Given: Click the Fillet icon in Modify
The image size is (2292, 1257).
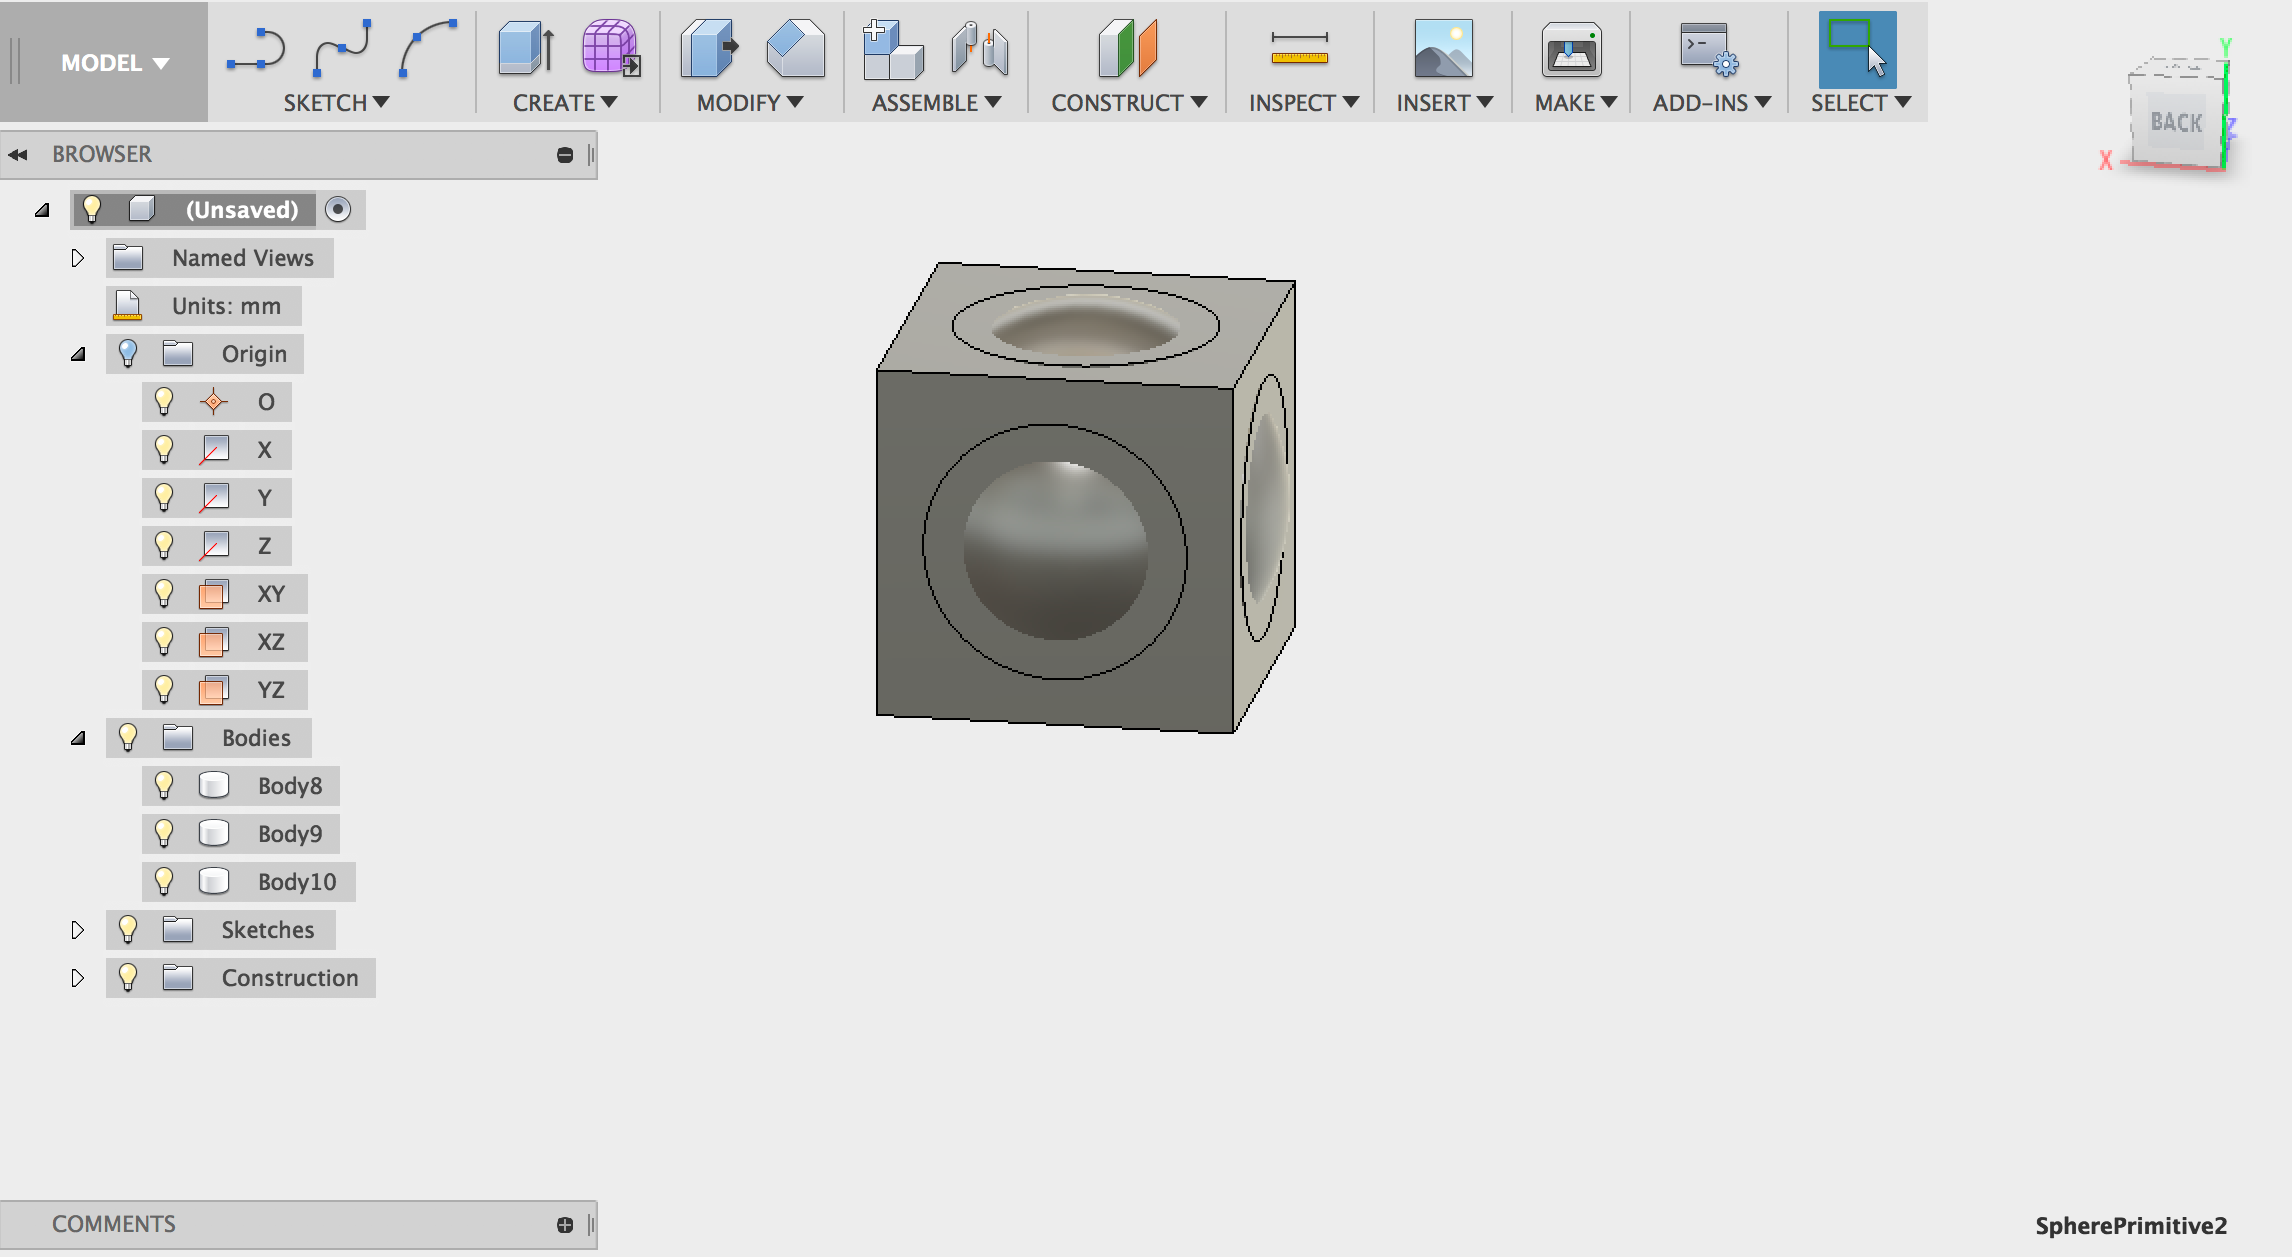Looking at the screenshot, I should click(x=795, y=48).
